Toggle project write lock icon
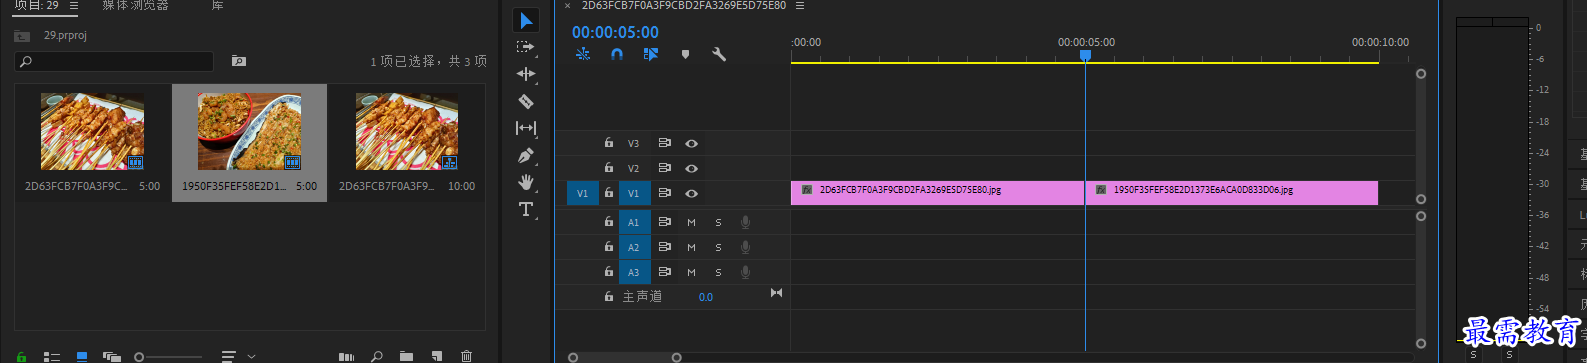 21,356
